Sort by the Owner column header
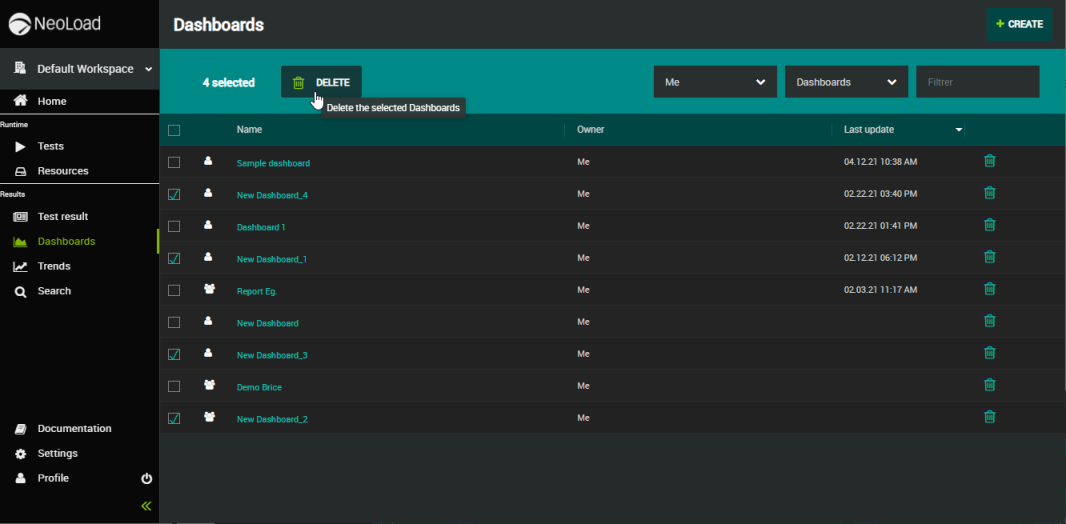 pyautogui.click(x=591, y=129)
